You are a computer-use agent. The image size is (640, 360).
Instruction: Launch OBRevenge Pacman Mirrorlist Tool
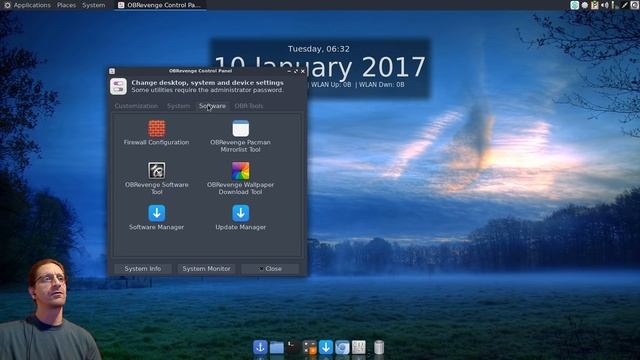pos(240,137)
